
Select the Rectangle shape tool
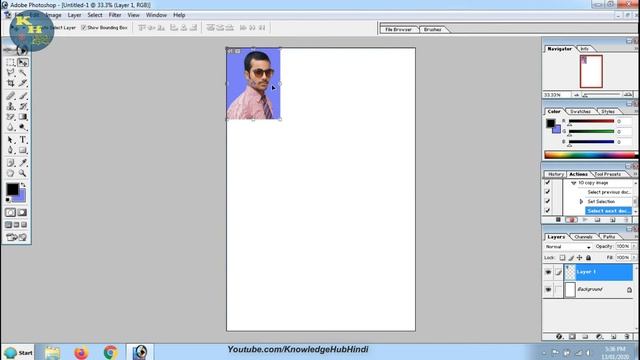point(22,150)
